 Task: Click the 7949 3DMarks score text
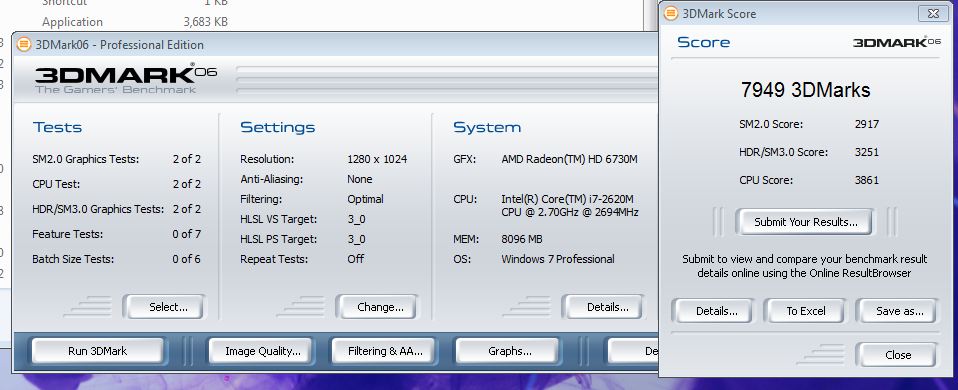coord(805,90)
